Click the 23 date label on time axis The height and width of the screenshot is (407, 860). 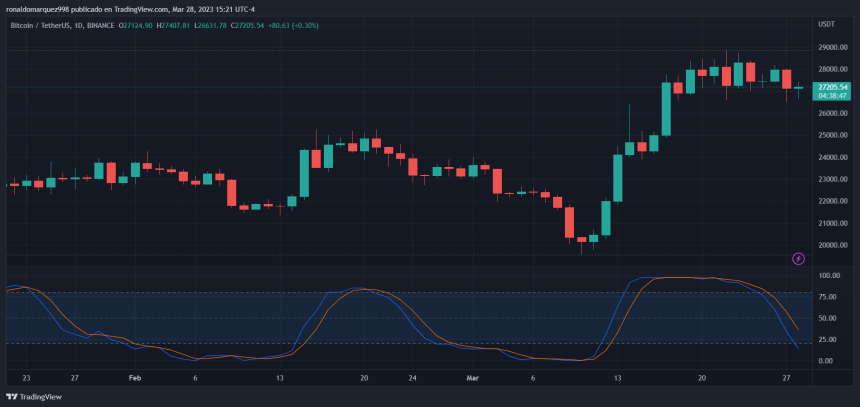coord(27,378)
